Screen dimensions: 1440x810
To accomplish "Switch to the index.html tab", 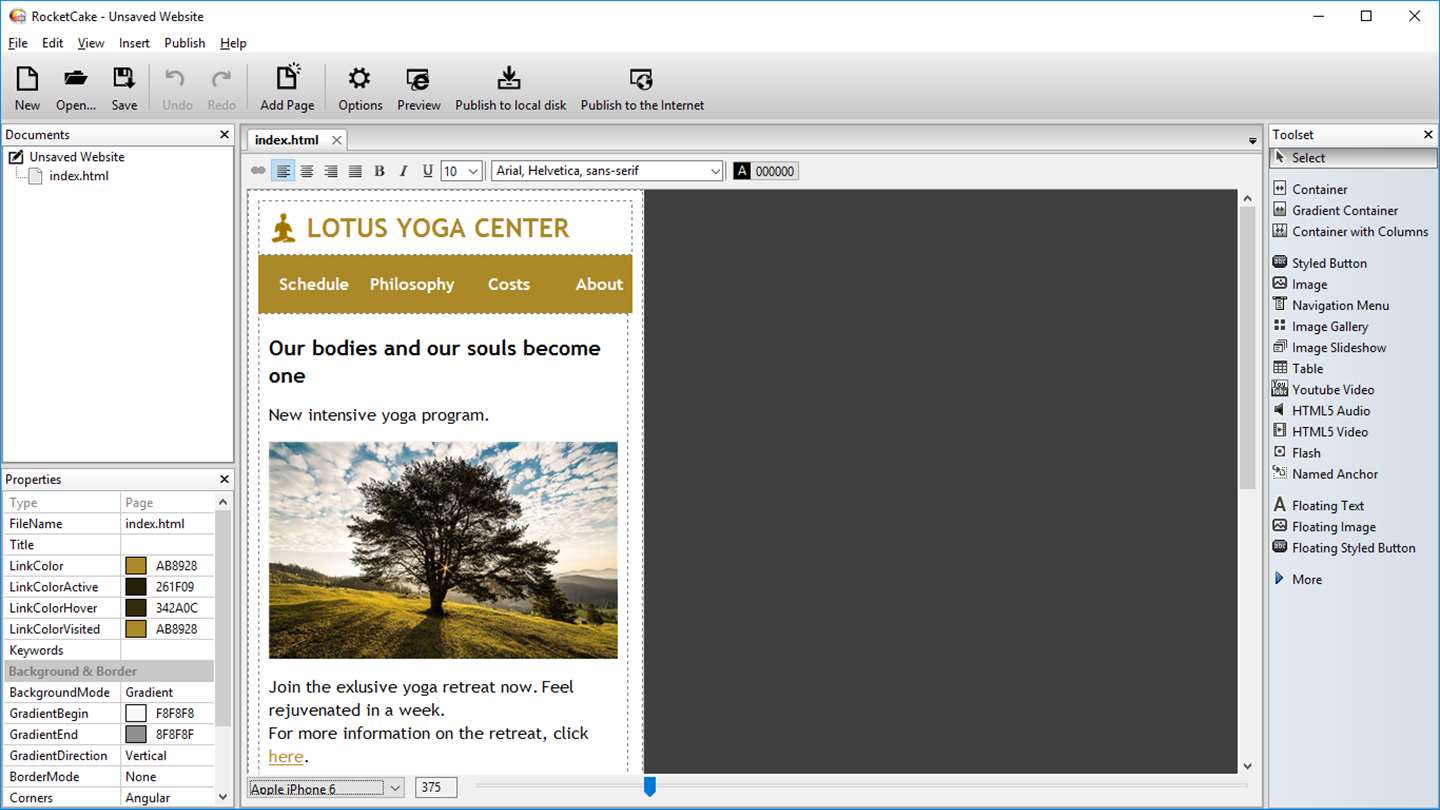I will pos(286,140).
